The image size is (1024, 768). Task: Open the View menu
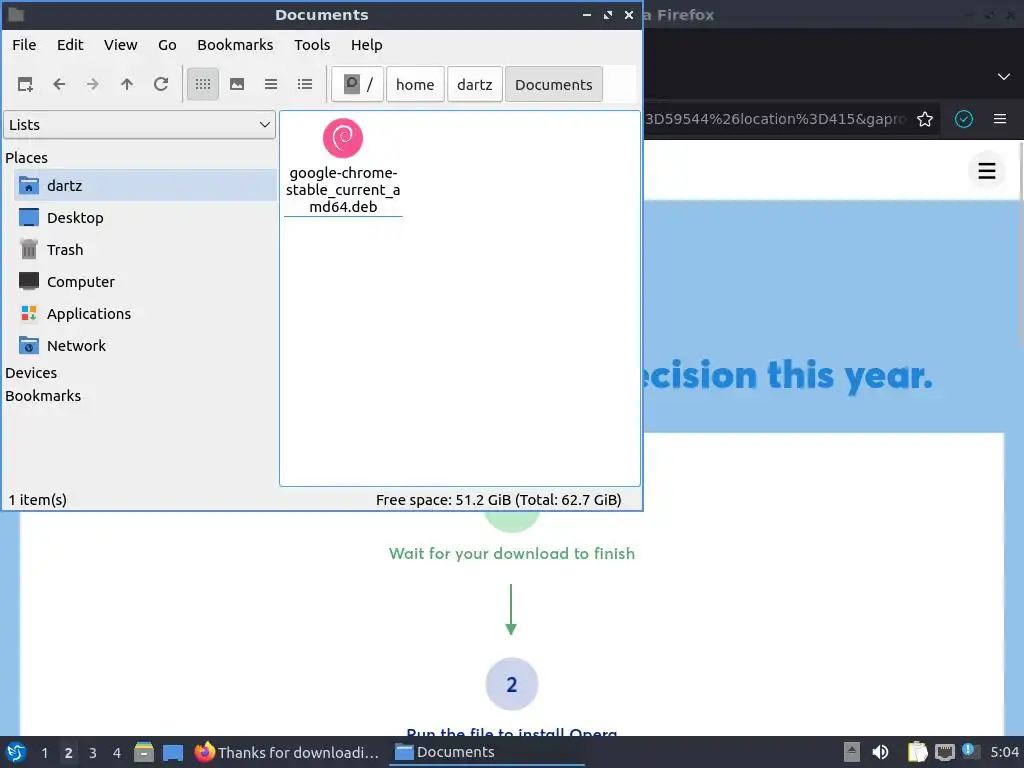(x=121, y=45)
